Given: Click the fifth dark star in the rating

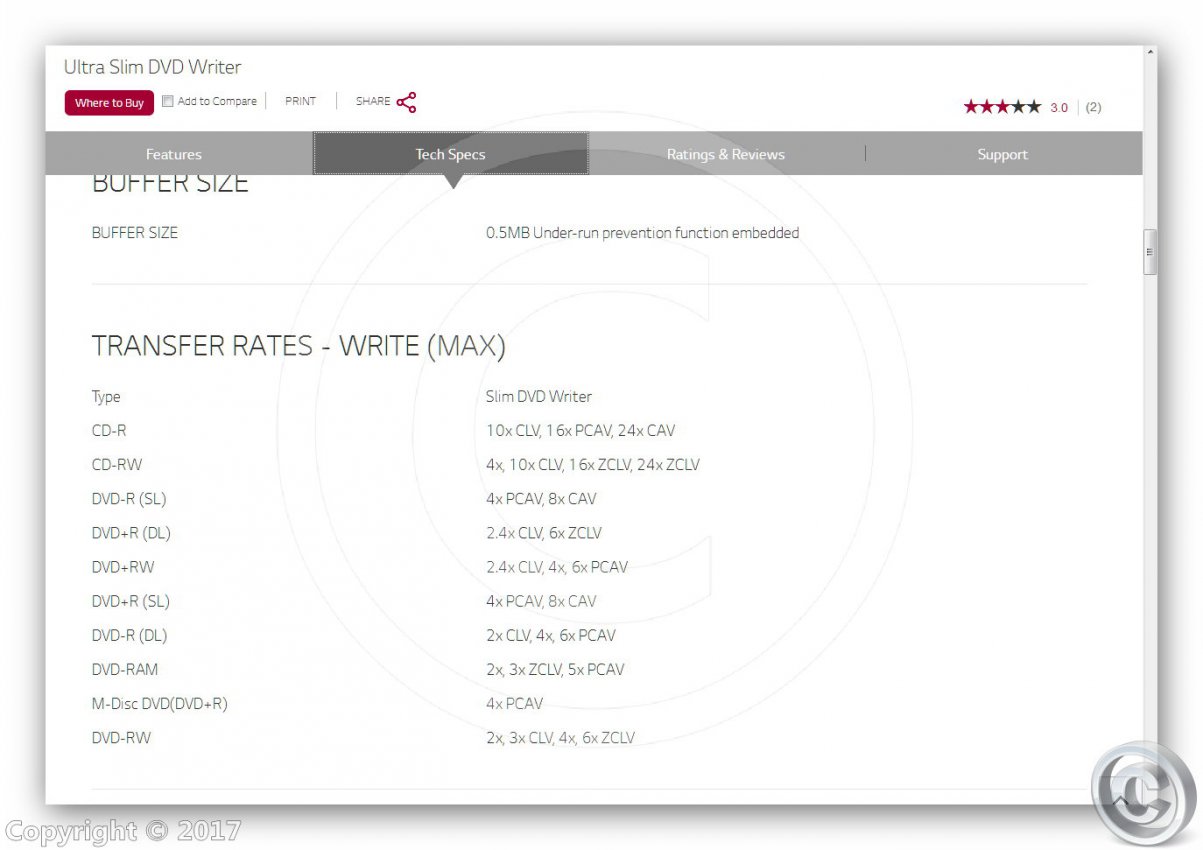Looking at the screenshot, I should 1034,107.
